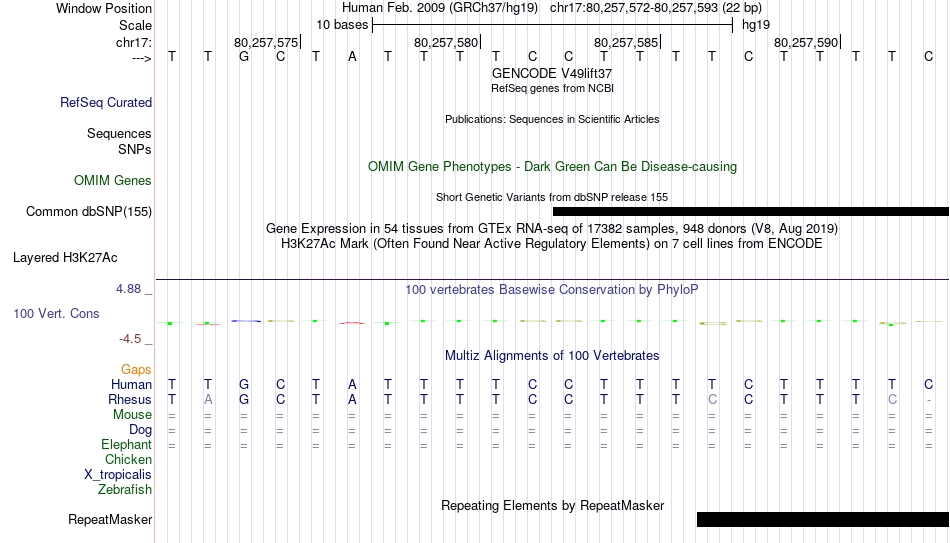The width and height of the screenshot is (950, 543).
Task: Click the Window Position label
Action: point(104,8)
